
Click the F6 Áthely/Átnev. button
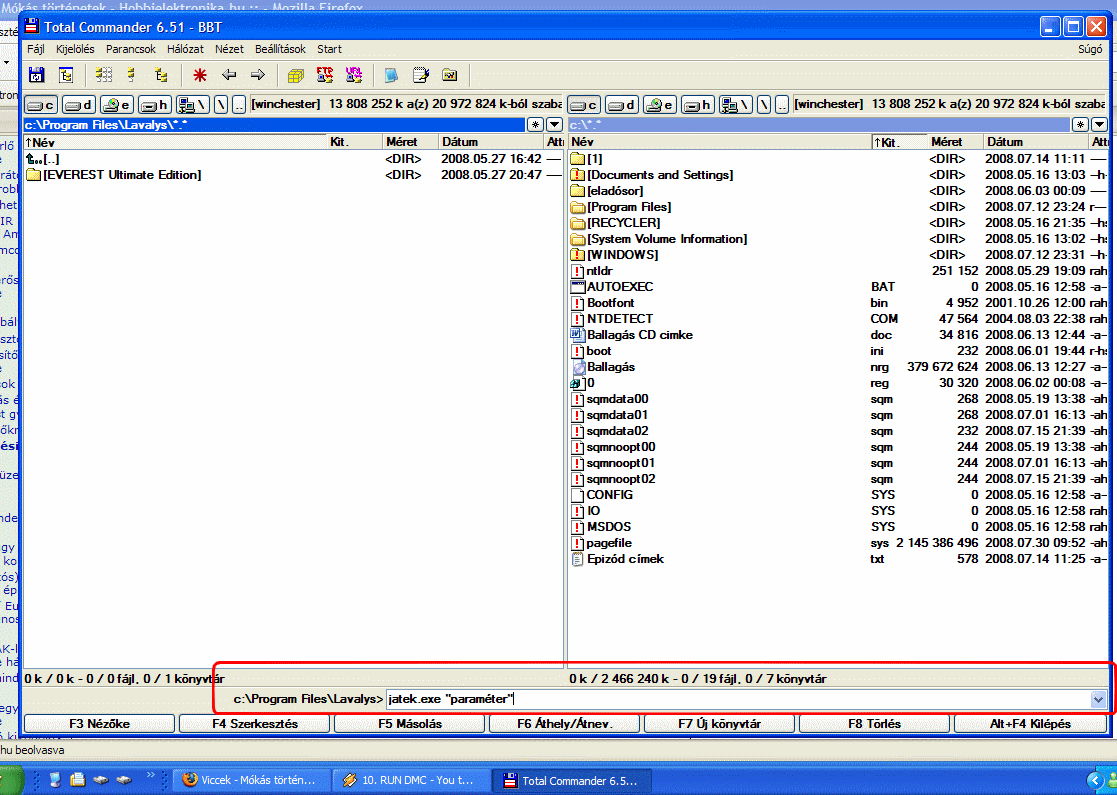565,724
